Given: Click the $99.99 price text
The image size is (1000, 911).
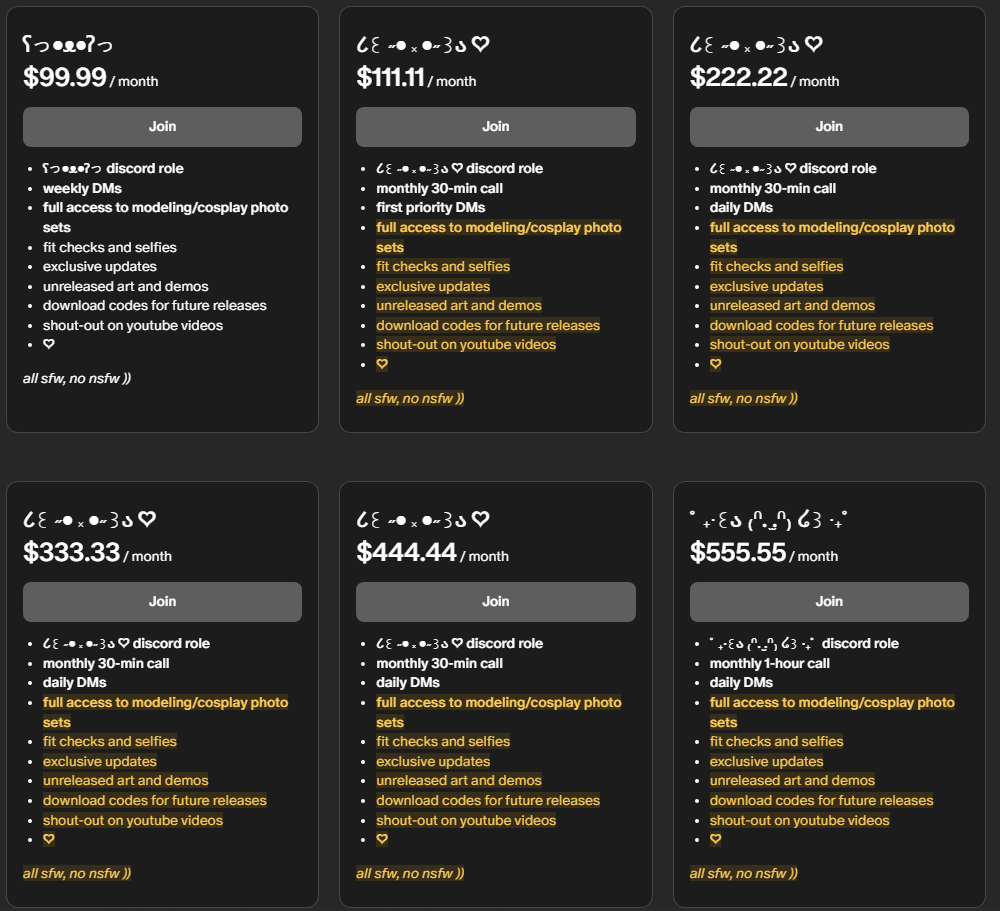Looking at the screenshot, I should [64, 77].
